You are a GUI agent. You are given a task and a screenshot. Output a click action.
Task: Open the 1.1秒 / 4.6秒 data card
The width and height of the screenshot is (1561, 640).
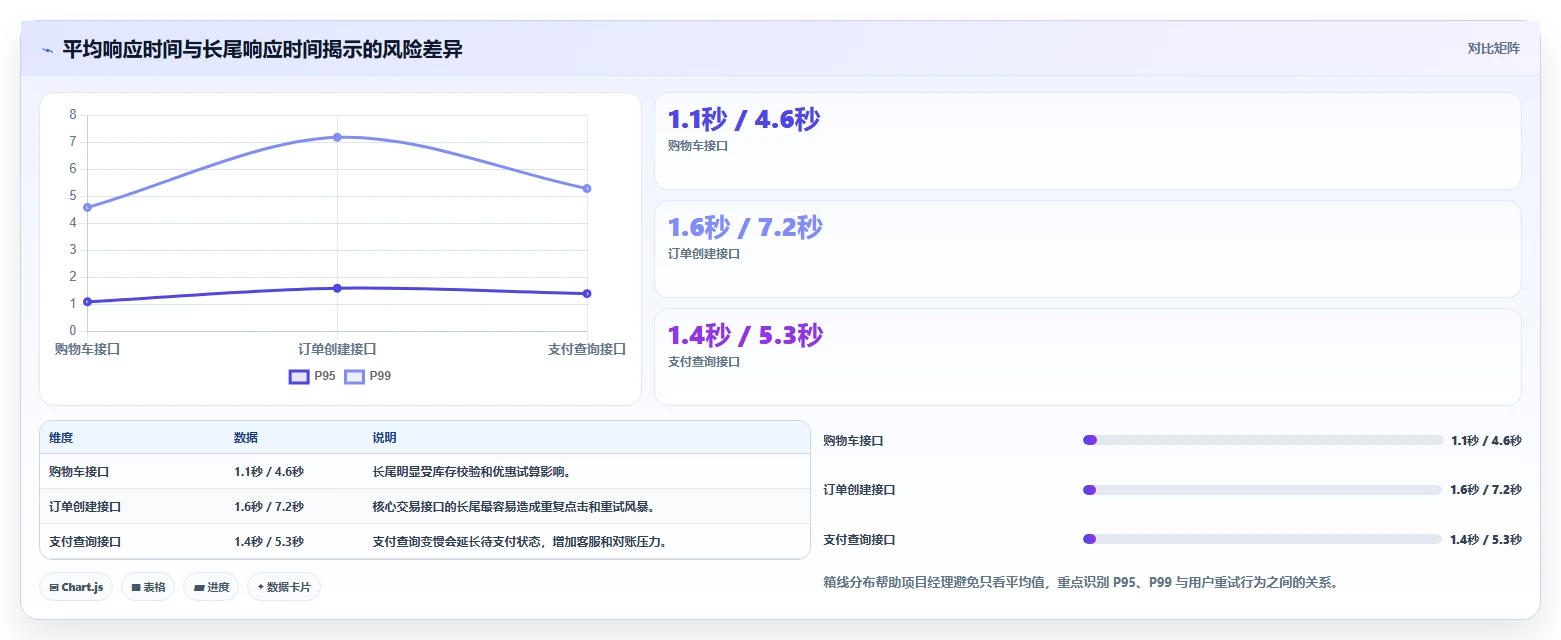tap(1087, 141)
